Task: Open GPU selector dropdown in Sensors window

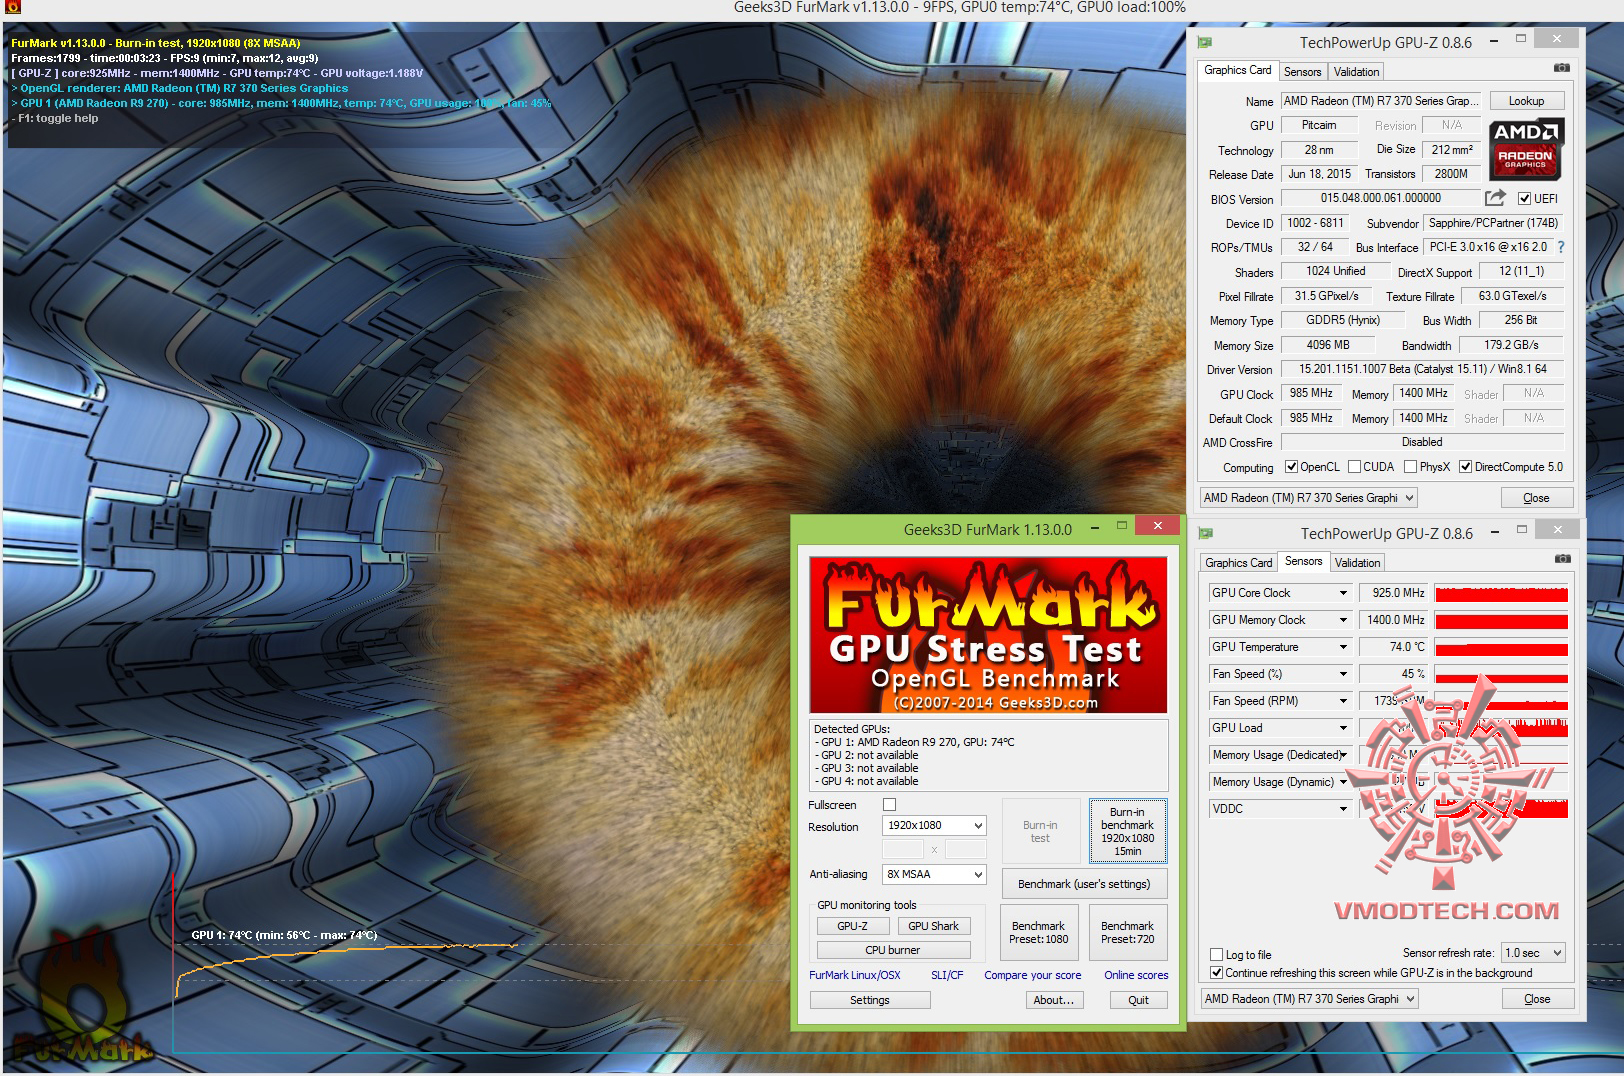Action: [x=1309, y=999]
